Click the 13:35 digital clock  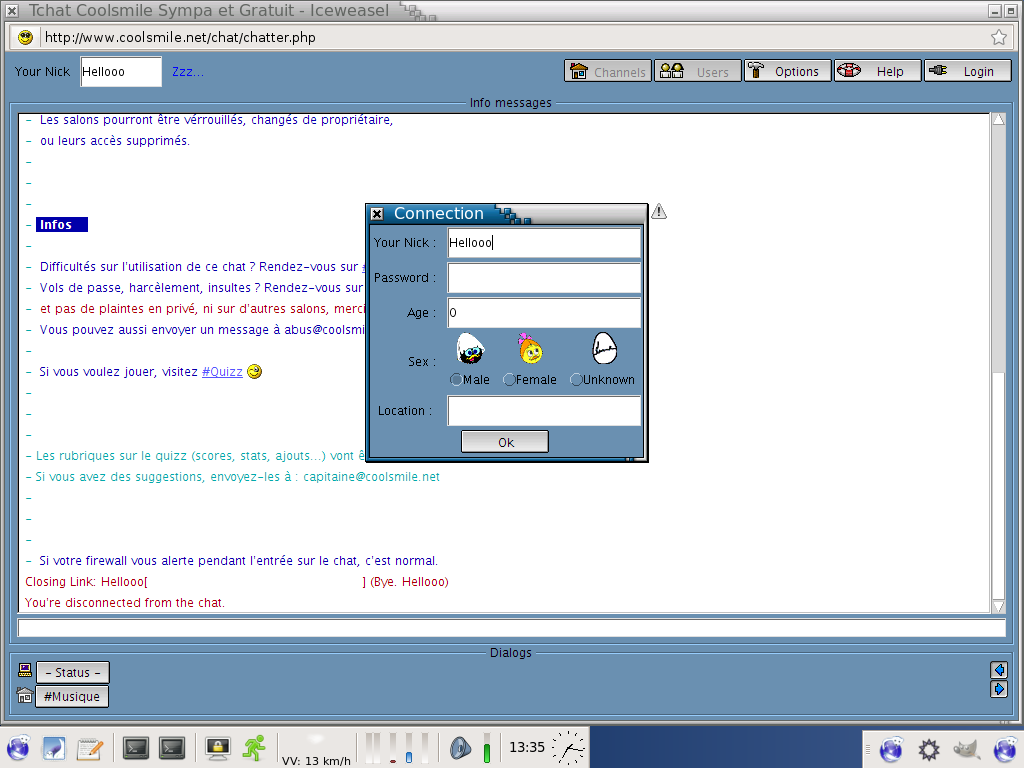(x=526, y=747)
